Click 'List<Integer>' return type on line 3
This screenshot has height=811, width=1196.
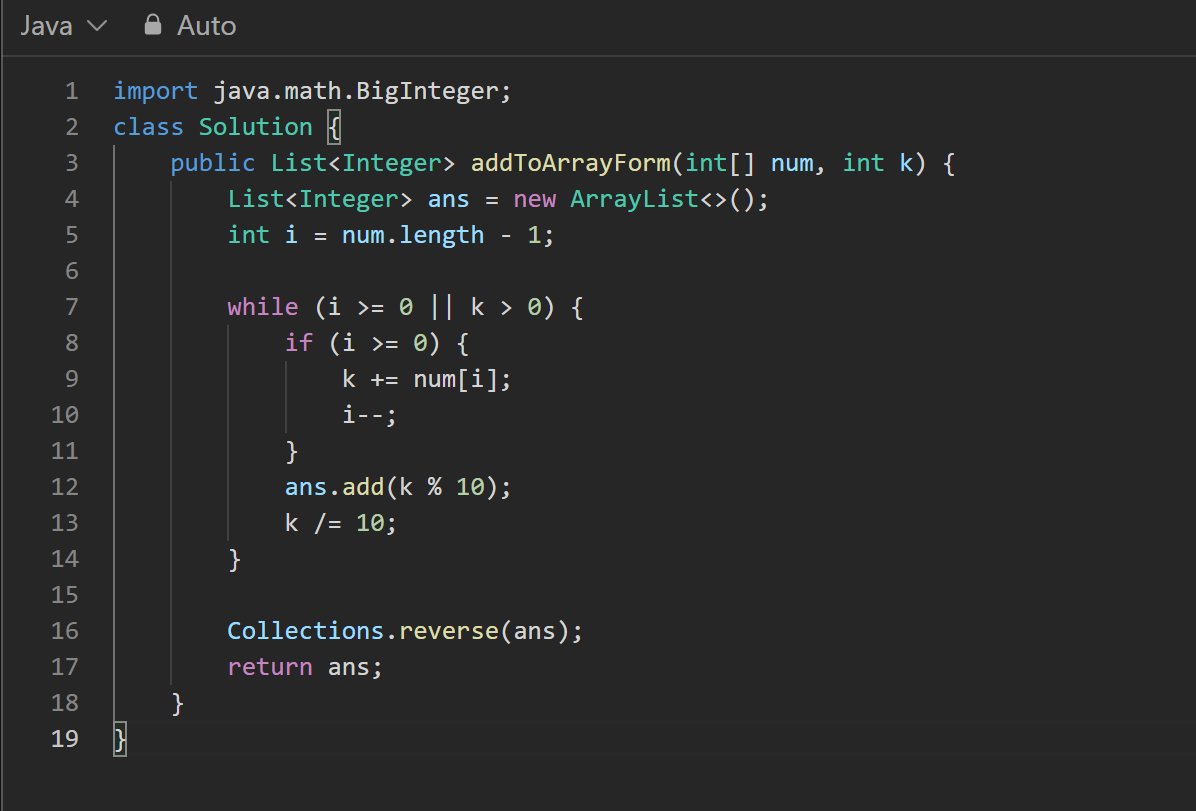(x=362, y=163)
